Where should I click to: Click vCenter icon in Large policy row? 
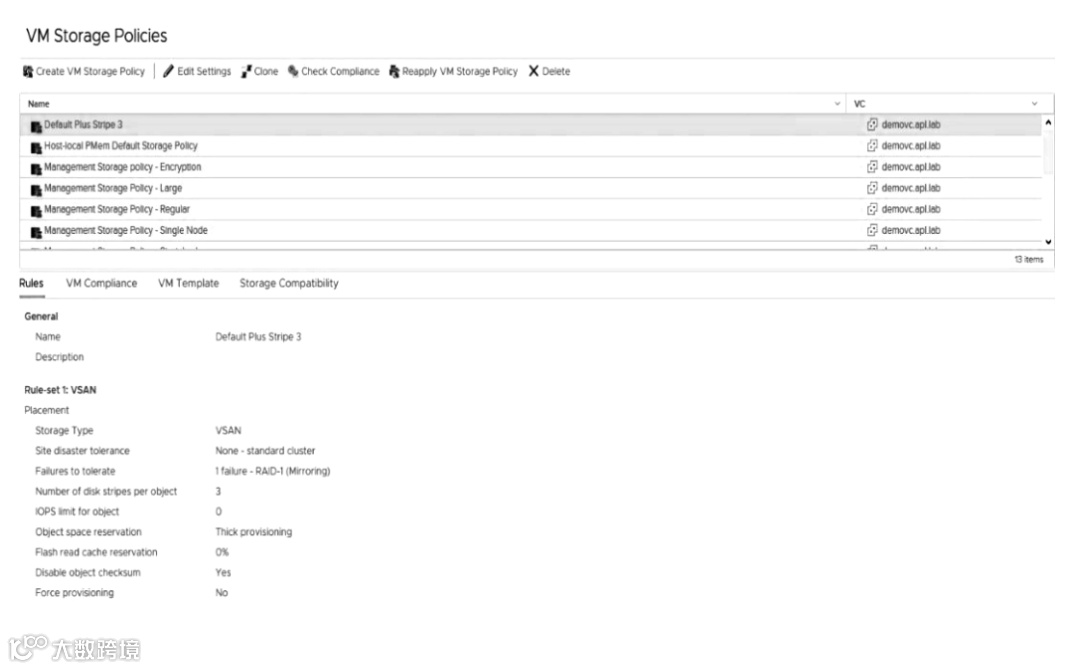[872, 188]
